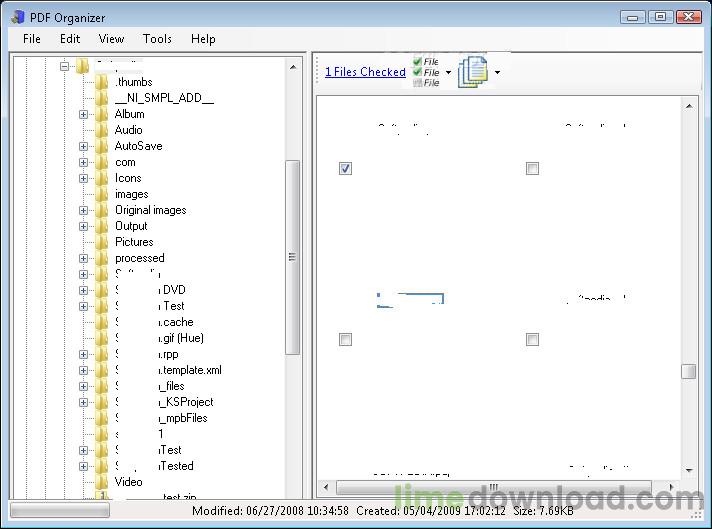
Task: Expand the folder ending in DVD
Action: 84,290
